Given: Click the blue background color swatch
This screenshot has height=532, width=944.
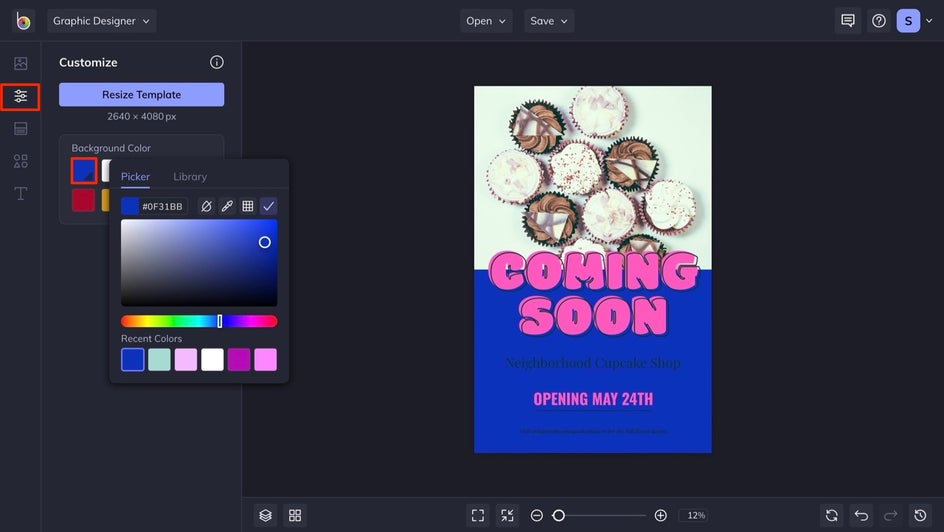Looking at the screenshot, I should pyautogui.click(x=84, y=171).
